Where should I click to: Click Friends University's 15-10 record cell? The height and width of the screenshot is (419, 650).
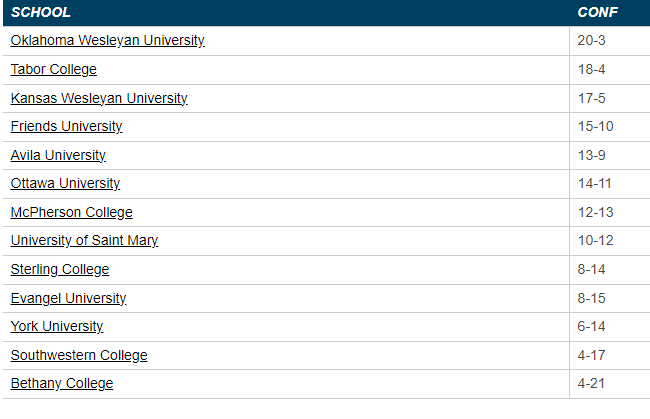[x=596, y=127]
